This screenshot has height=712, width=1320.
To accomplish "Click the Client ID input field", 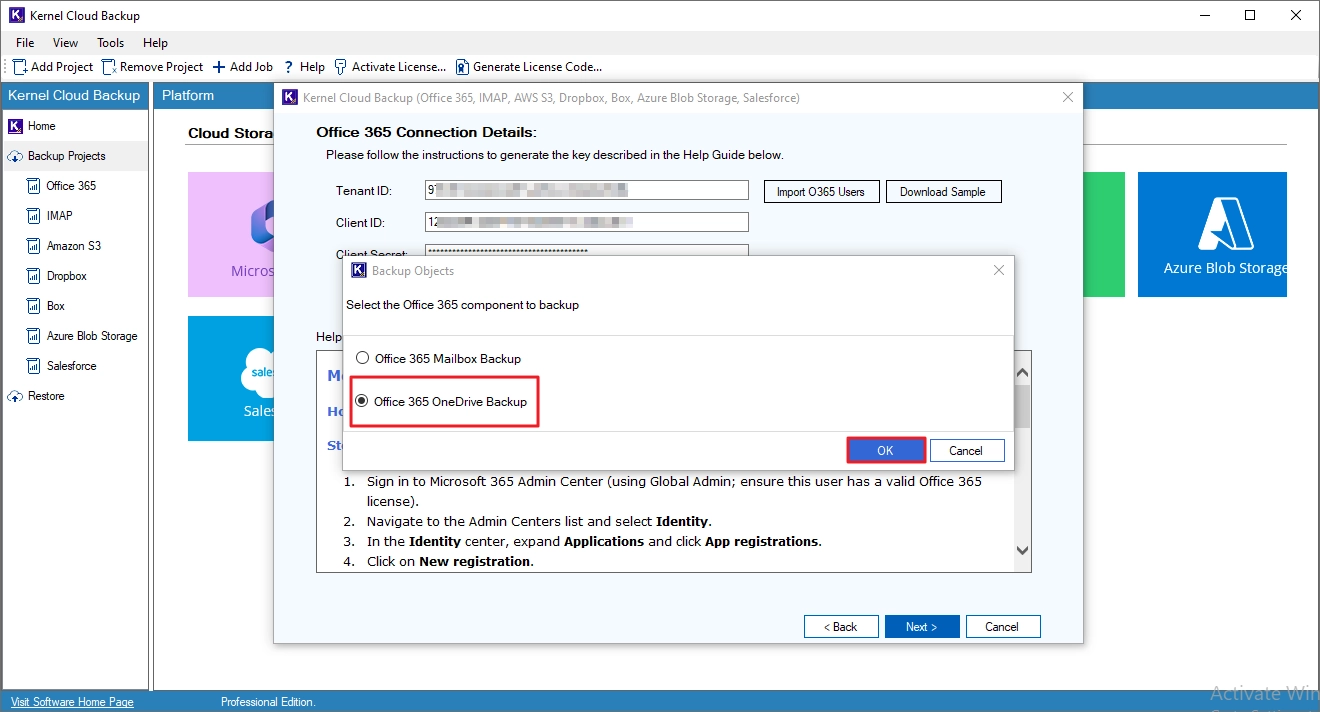I will coord(587,222).
